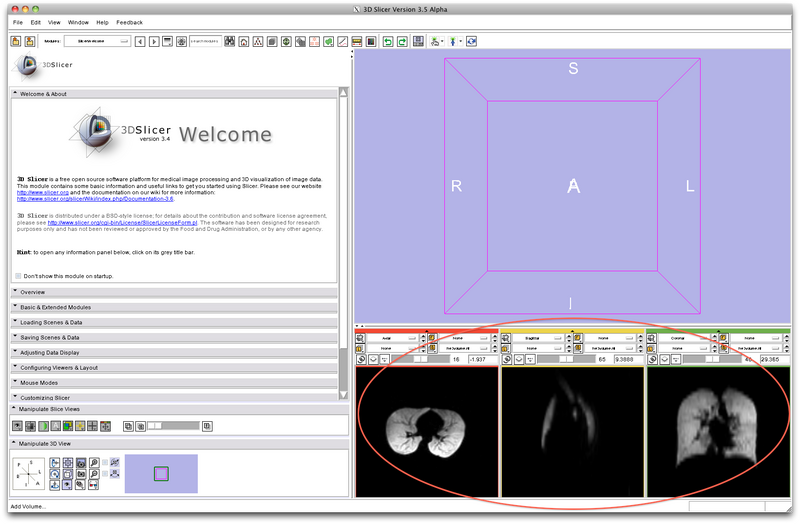Collapse the Manipulate Slice Views panel
800x524 pixels.
pyautogui.click(x=179, y=409)
